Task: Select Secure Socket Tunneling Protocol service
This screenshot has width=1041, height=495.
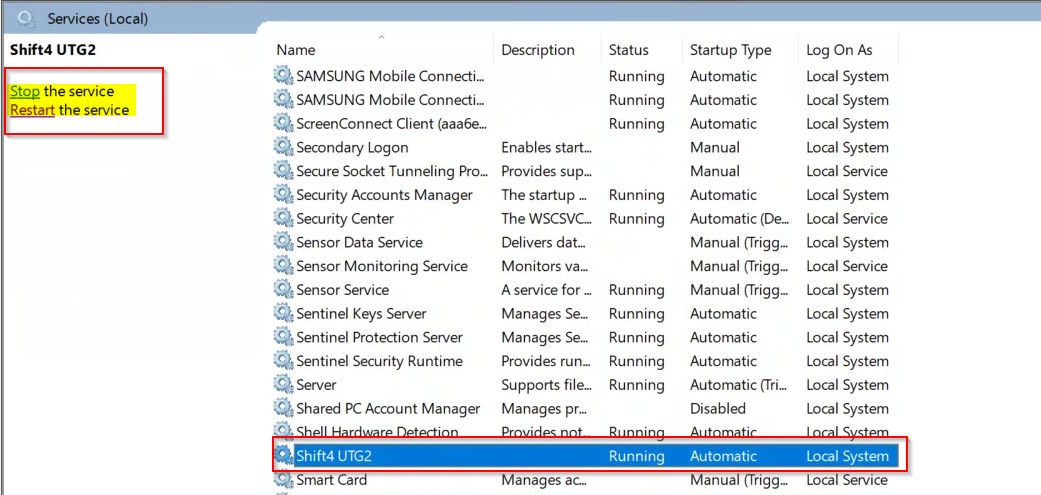Action: pyautogui.click(x=392, y=171)
